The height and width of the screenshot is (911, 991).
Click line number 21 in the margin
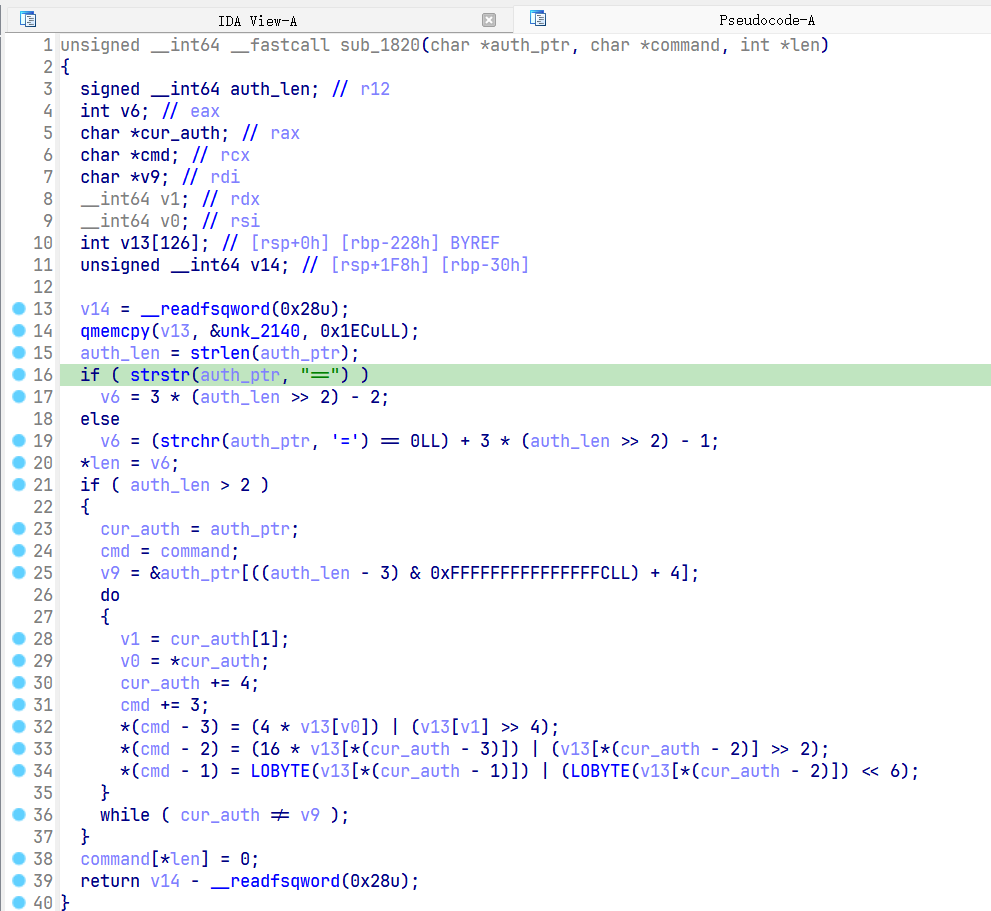coord(42,485)
